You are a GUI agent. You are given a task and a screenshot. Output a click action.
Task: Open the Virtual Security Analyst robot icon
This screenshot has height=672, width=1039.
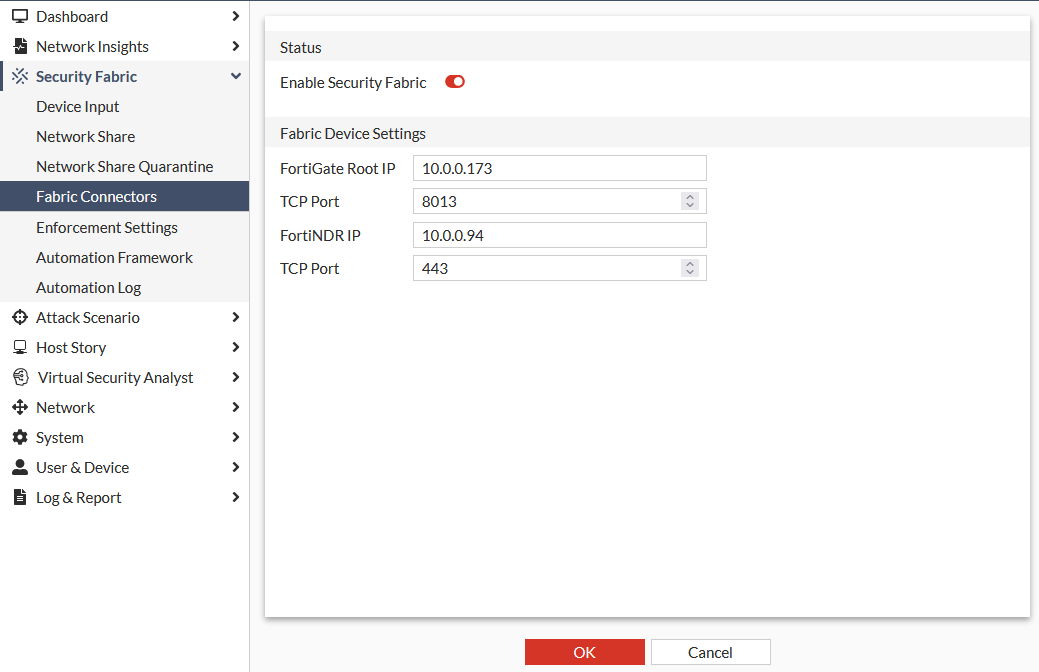point(20,377)
